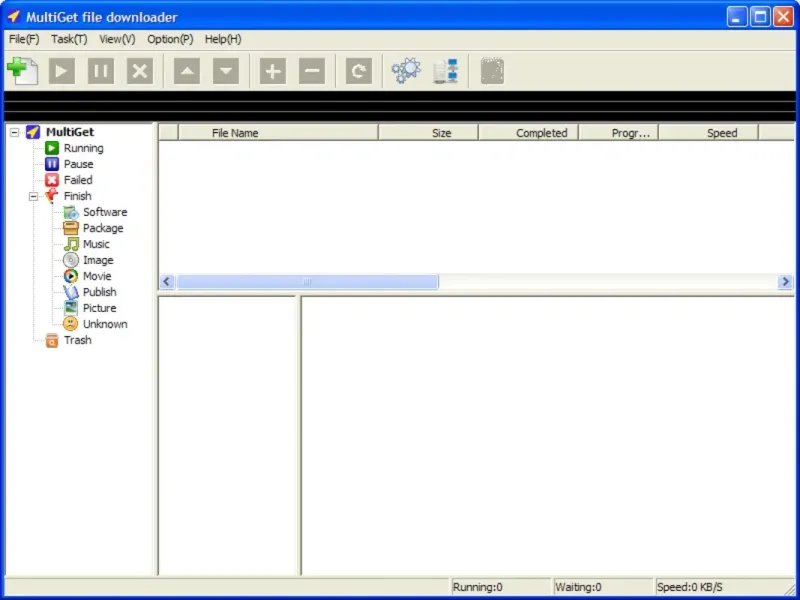Delete task with the X toolbar icon

point(140,71)
